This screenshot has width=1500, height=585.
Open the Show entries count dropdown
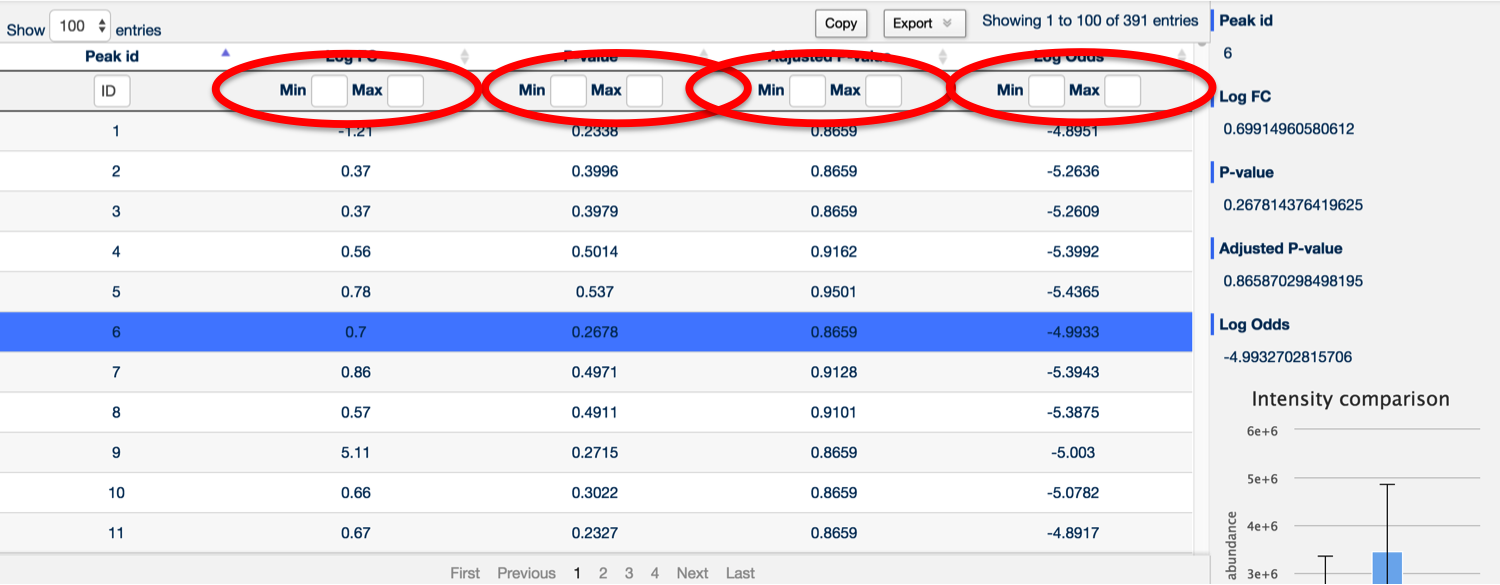coord(80,26)
